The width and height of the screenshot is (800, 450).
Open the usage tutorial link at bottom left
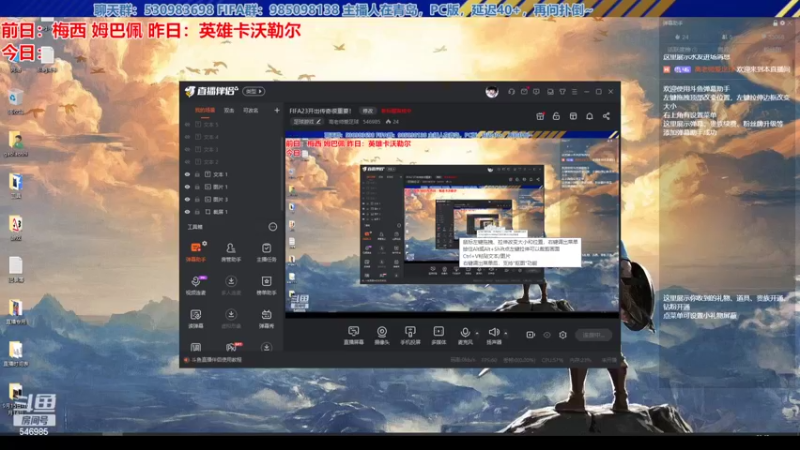point(213,360)
